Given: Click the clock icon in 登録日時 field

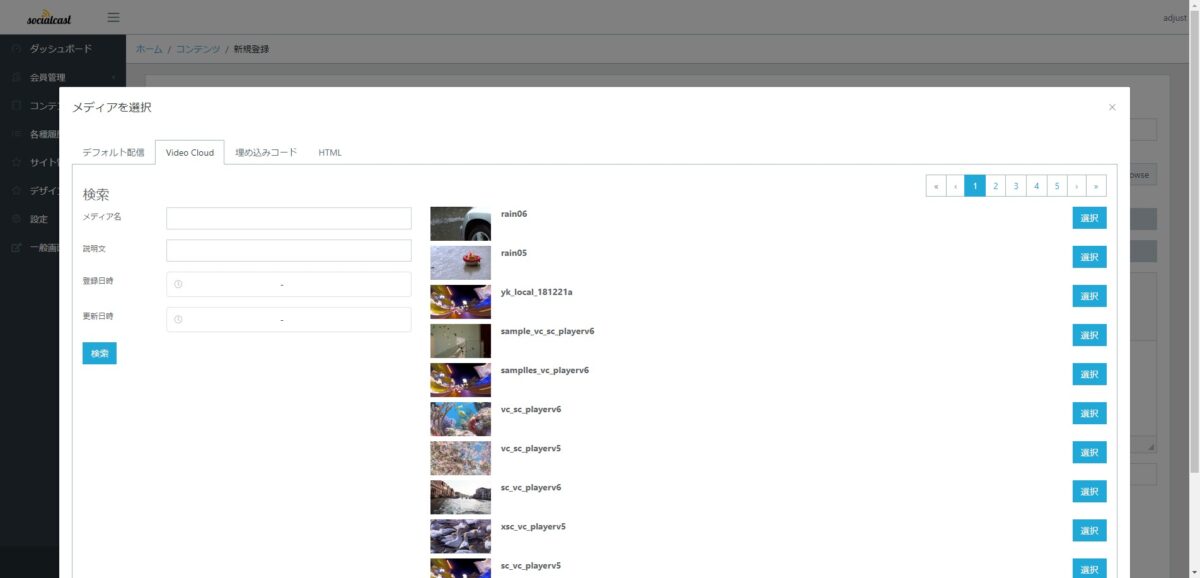Looking at the screenshot, I should [178, 285].
